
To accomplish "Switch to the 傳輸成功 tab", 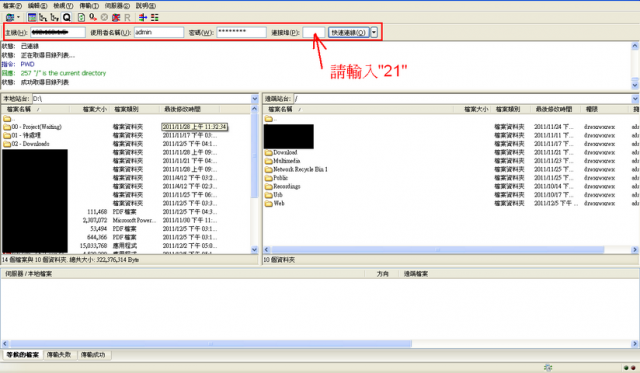I will (93, 355).
